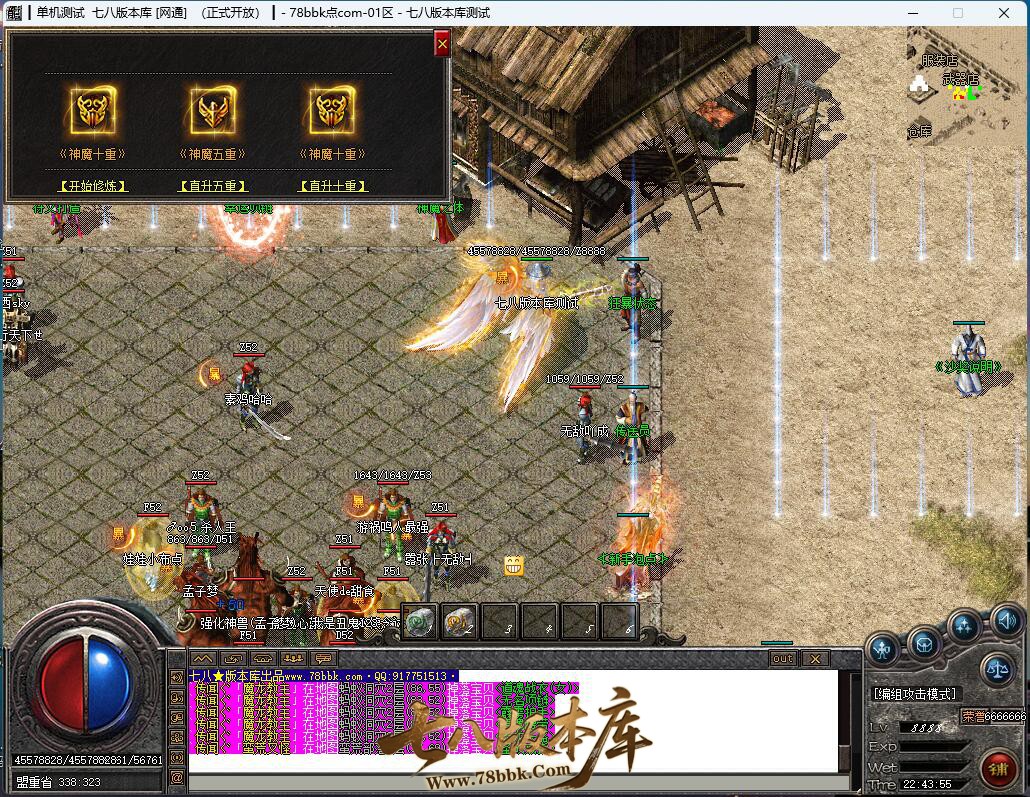Click the 武器店 label on minimap
The width and height of the screenshot is (1030, 797).
point(961,80)
